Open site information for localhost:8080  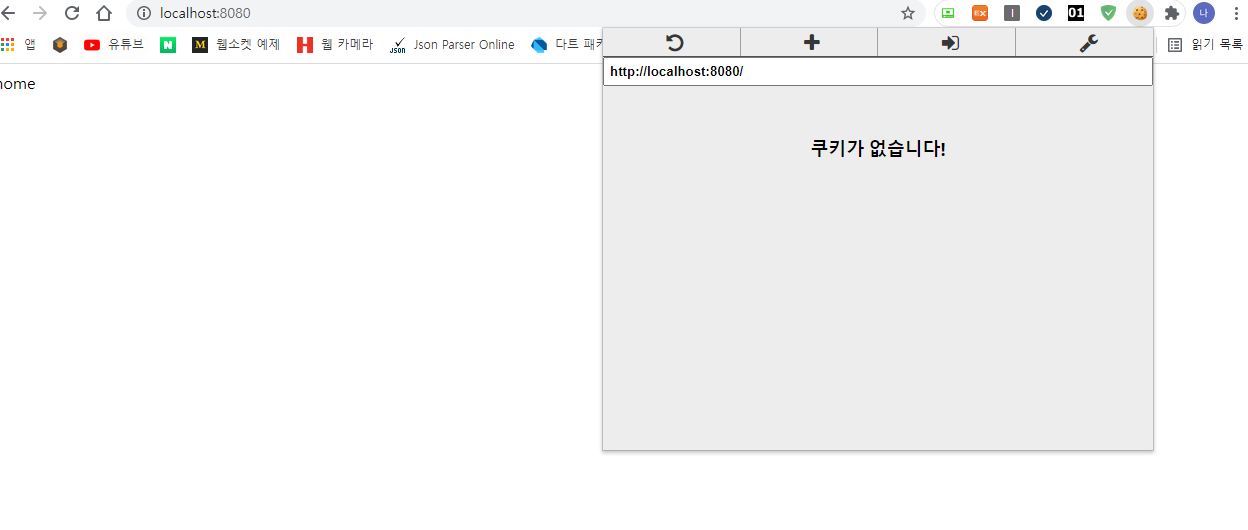point(144,13)
